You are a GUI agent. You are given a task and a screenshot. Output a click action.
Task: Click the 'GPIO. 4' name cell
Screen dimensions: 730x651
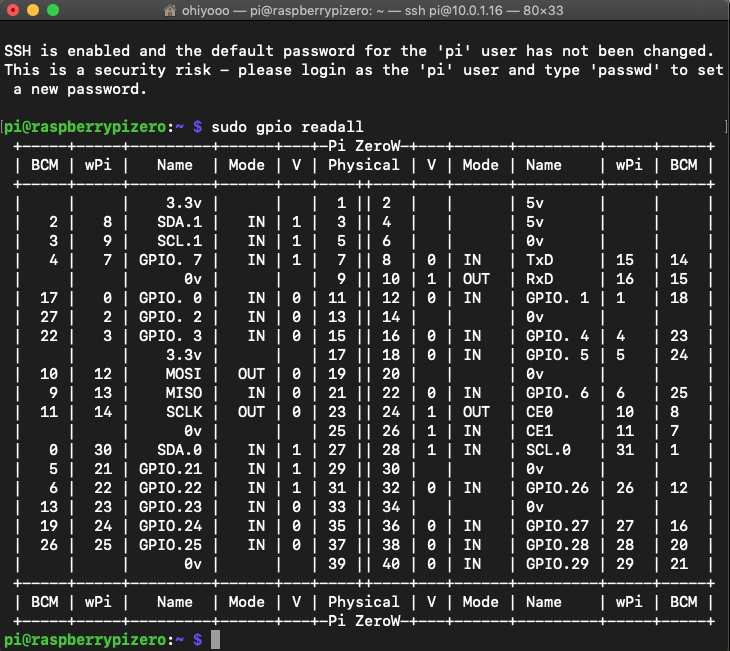click(557, 336)
